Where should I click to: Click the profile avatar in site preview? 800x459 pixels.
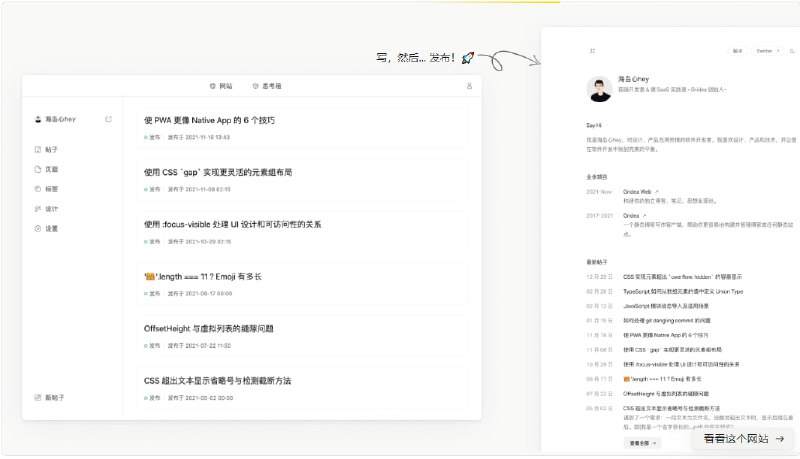[599, 89]
